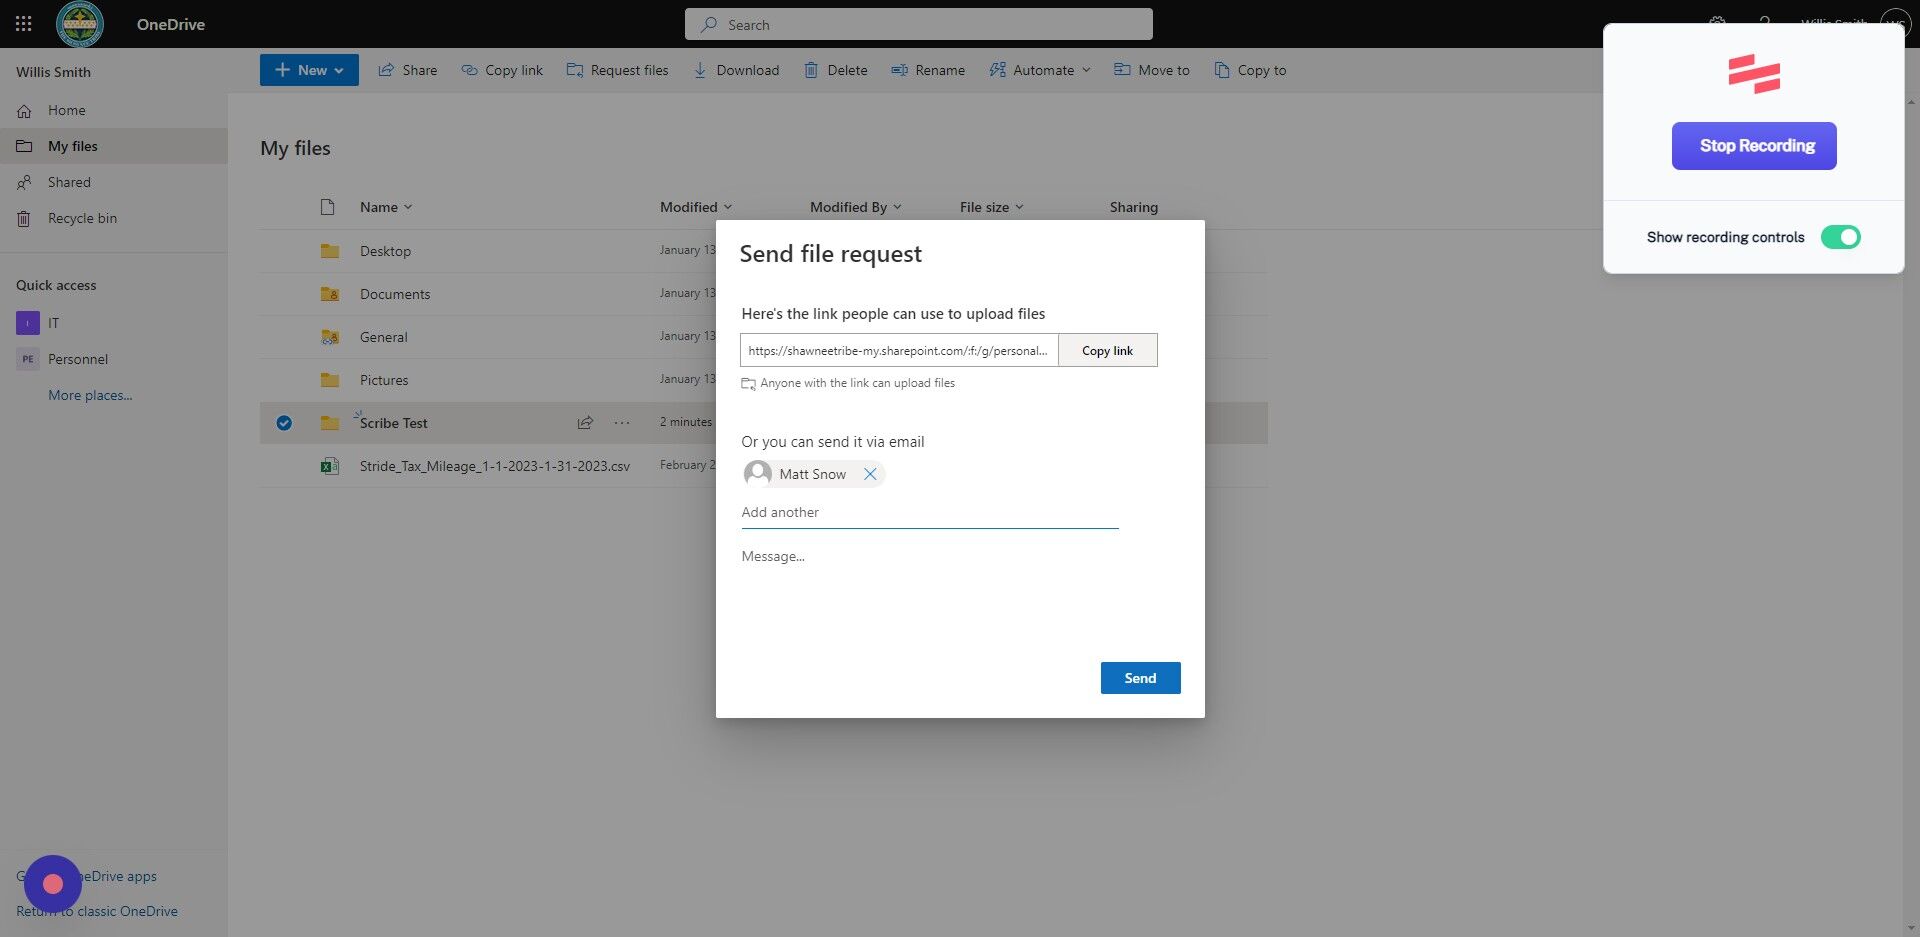
Task: Click the Copy to toolbar icon
Action: point(1221,70)
